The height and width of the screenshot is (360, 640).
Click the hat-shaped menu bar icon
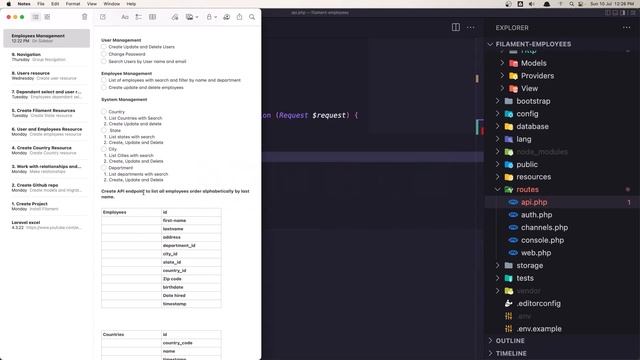point(547,4)
